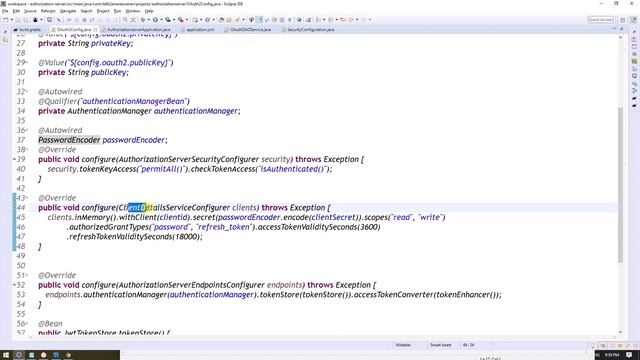Click the Open Perspective icon
The image size is (640, 360).
(x=623, y=20)
